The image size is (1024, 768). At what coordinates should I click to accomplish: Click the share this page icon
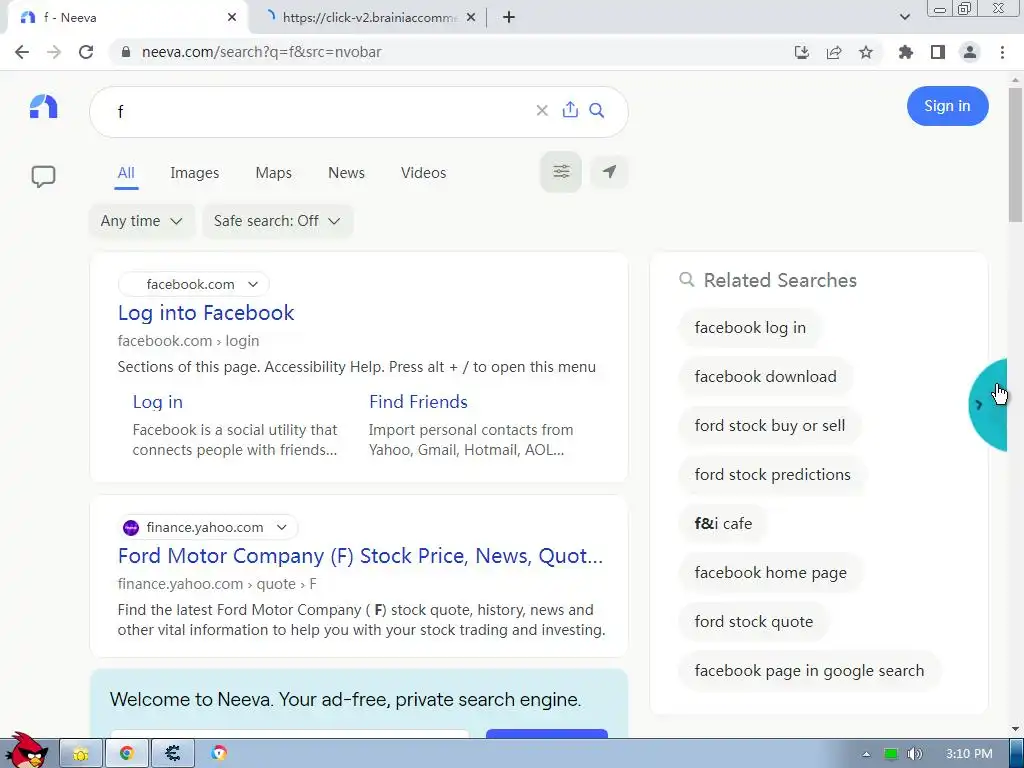[834, 52]
